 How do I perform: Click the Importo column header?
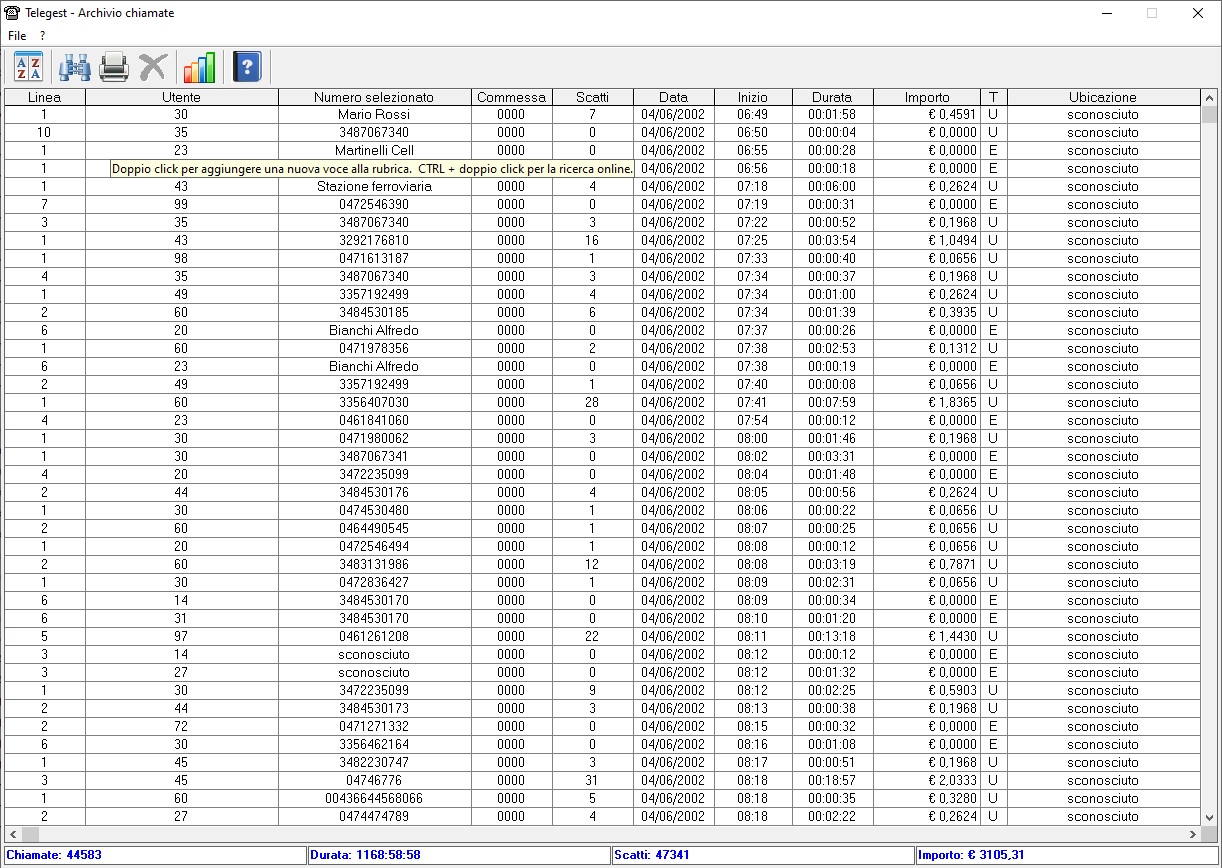[926, 97]
